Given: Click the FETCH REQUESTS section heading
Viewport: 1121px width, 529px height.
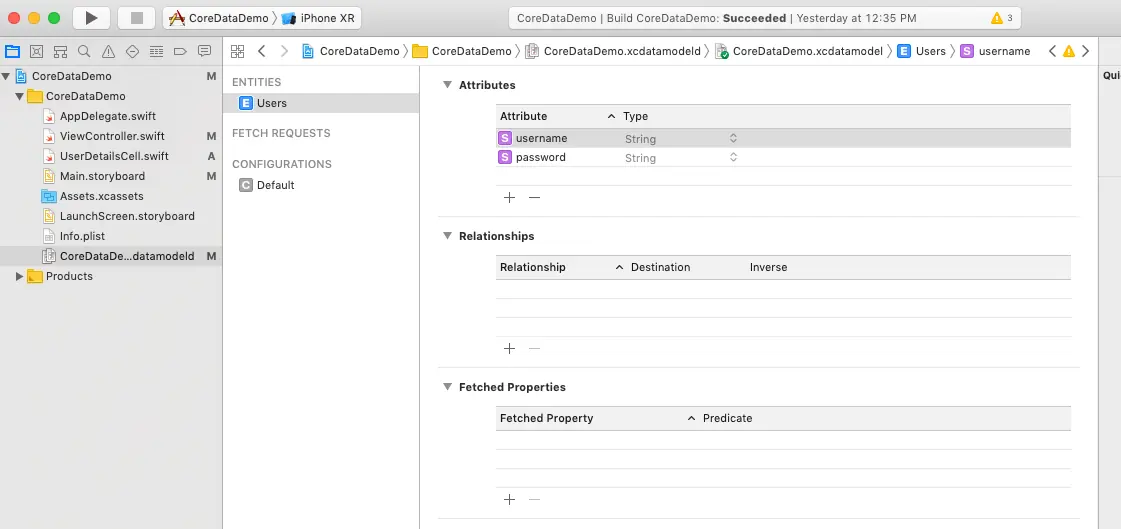Looking at the screenshot, I should pyautogui.click(x=281, y=134).
